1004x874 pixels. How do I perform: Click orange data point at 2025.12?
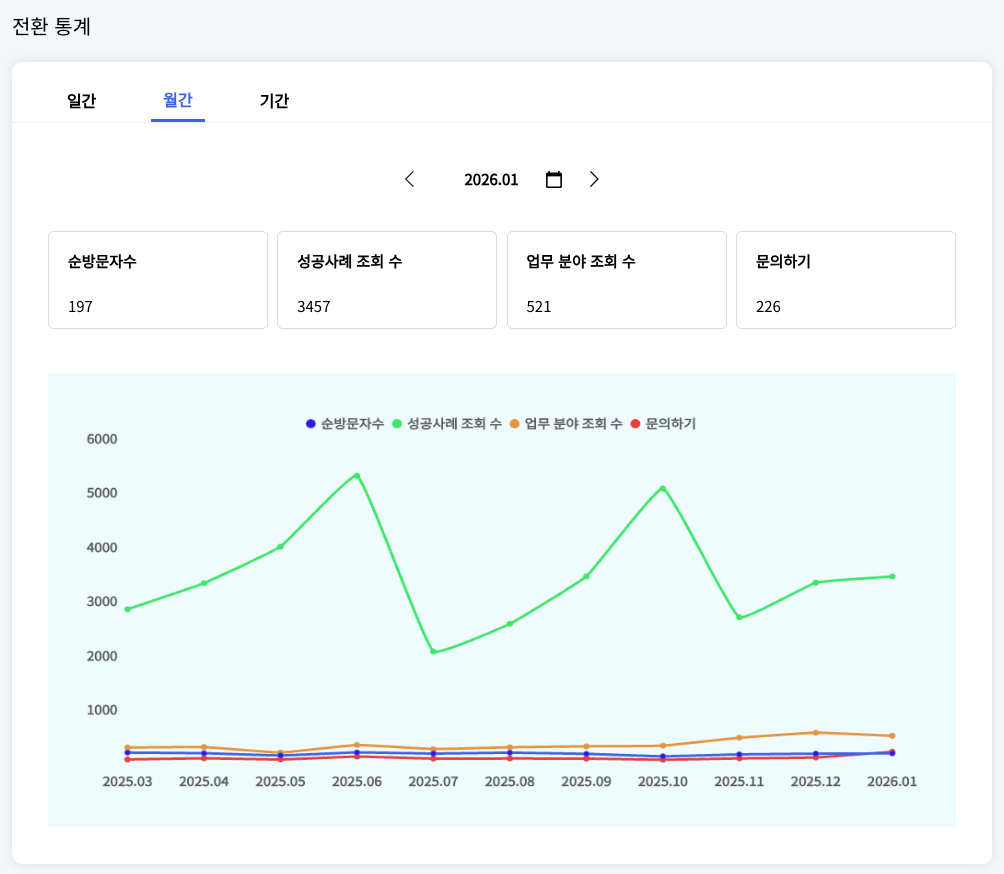pos(816,733)
